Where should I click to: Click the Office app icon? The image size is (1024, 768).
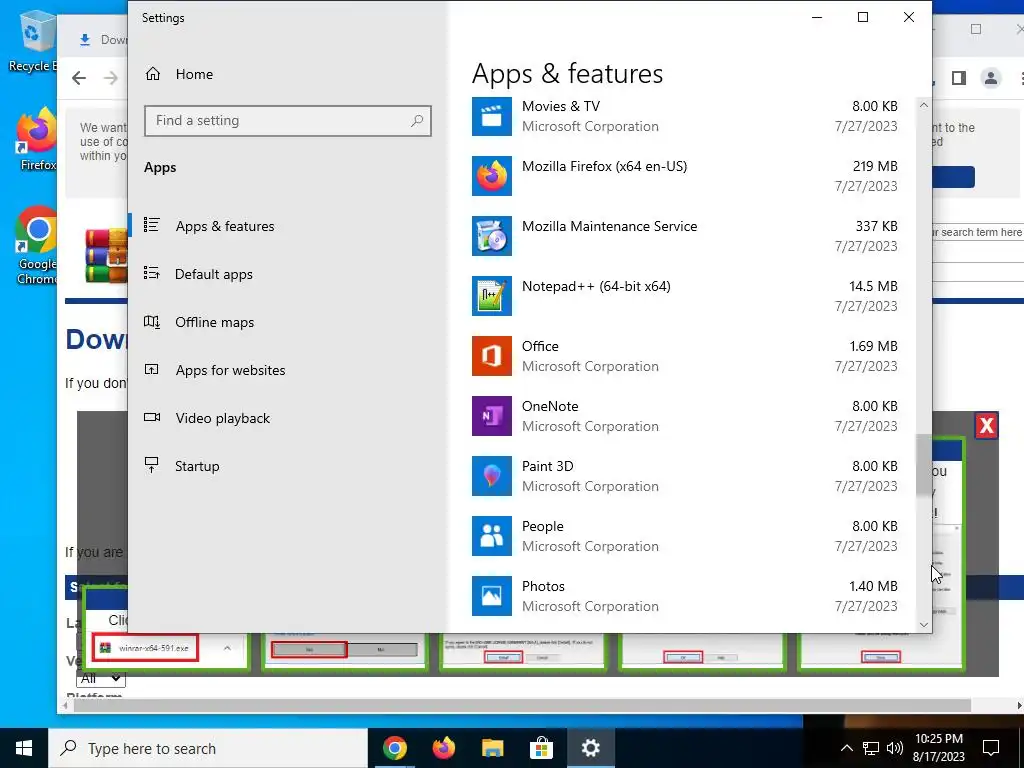492,356
